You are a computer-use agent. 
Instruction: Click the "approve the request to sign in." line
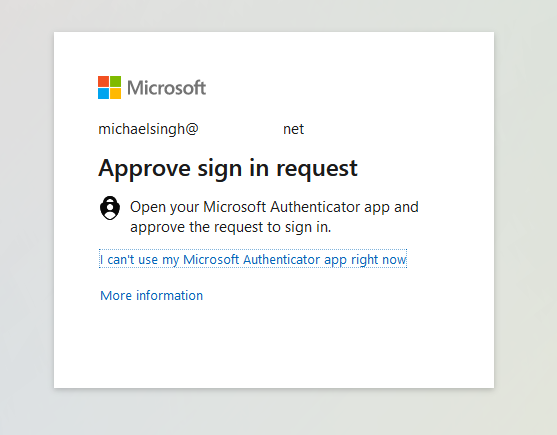click(x=231, y=227)
